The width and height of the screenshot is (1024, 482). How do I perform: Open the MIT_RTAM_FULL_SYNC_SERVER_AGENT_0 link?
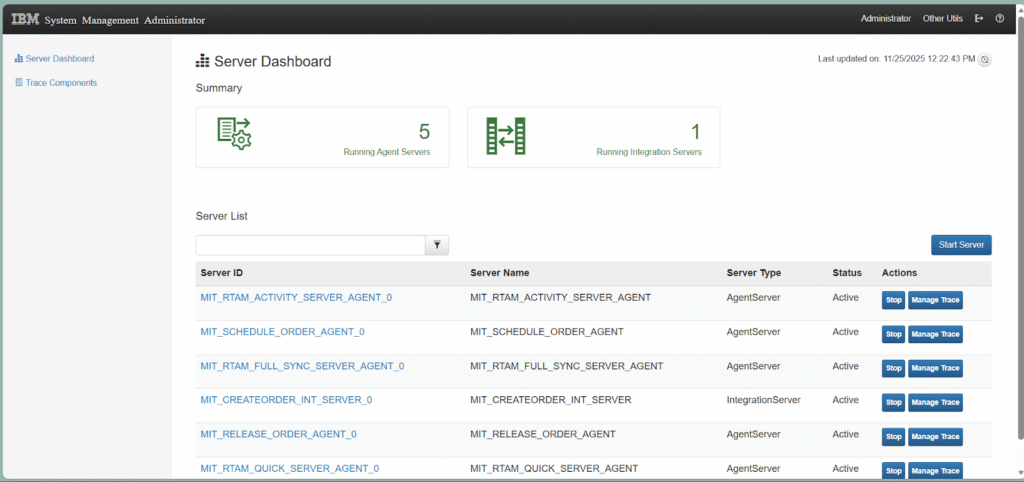(302, 366)
